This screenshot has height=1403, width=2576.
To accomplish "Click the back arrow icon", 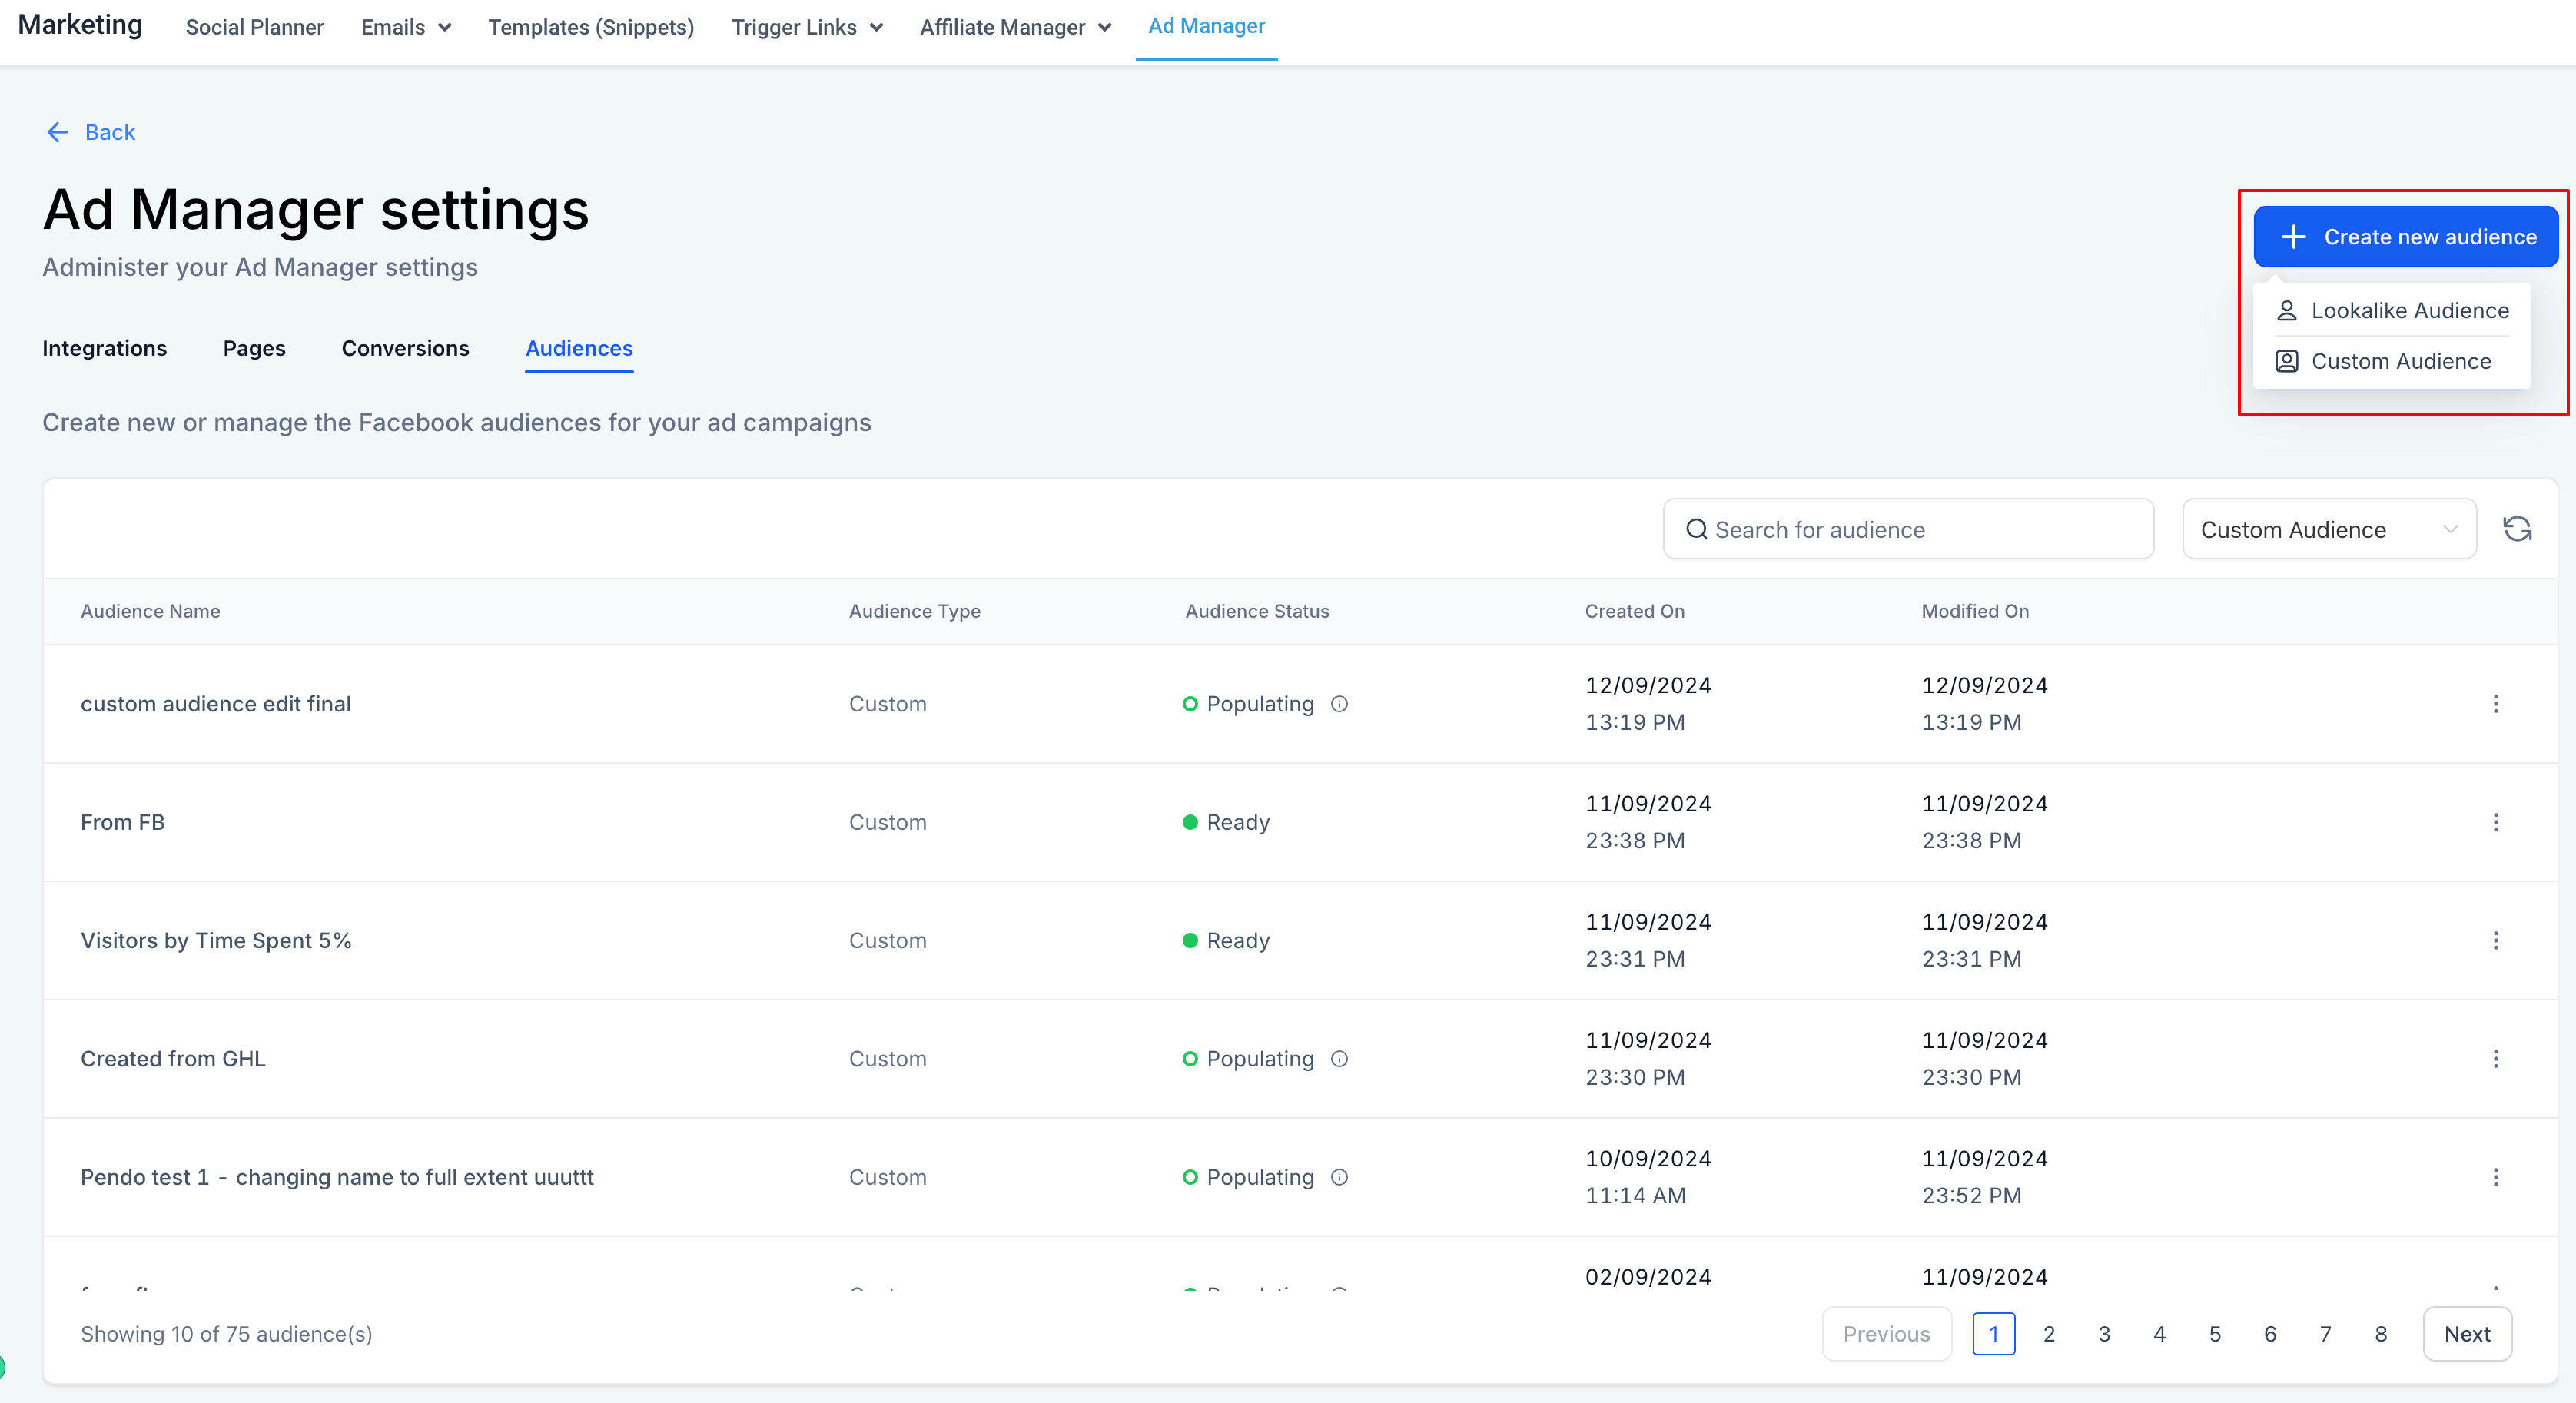I will pyautogui.click(x=57, y=132).
